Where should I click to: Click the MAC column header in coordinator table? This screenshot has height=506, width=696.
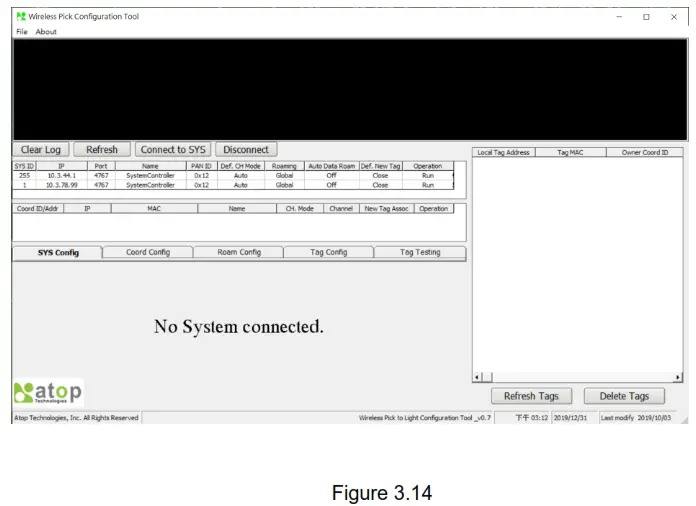[x=154, y=209]
